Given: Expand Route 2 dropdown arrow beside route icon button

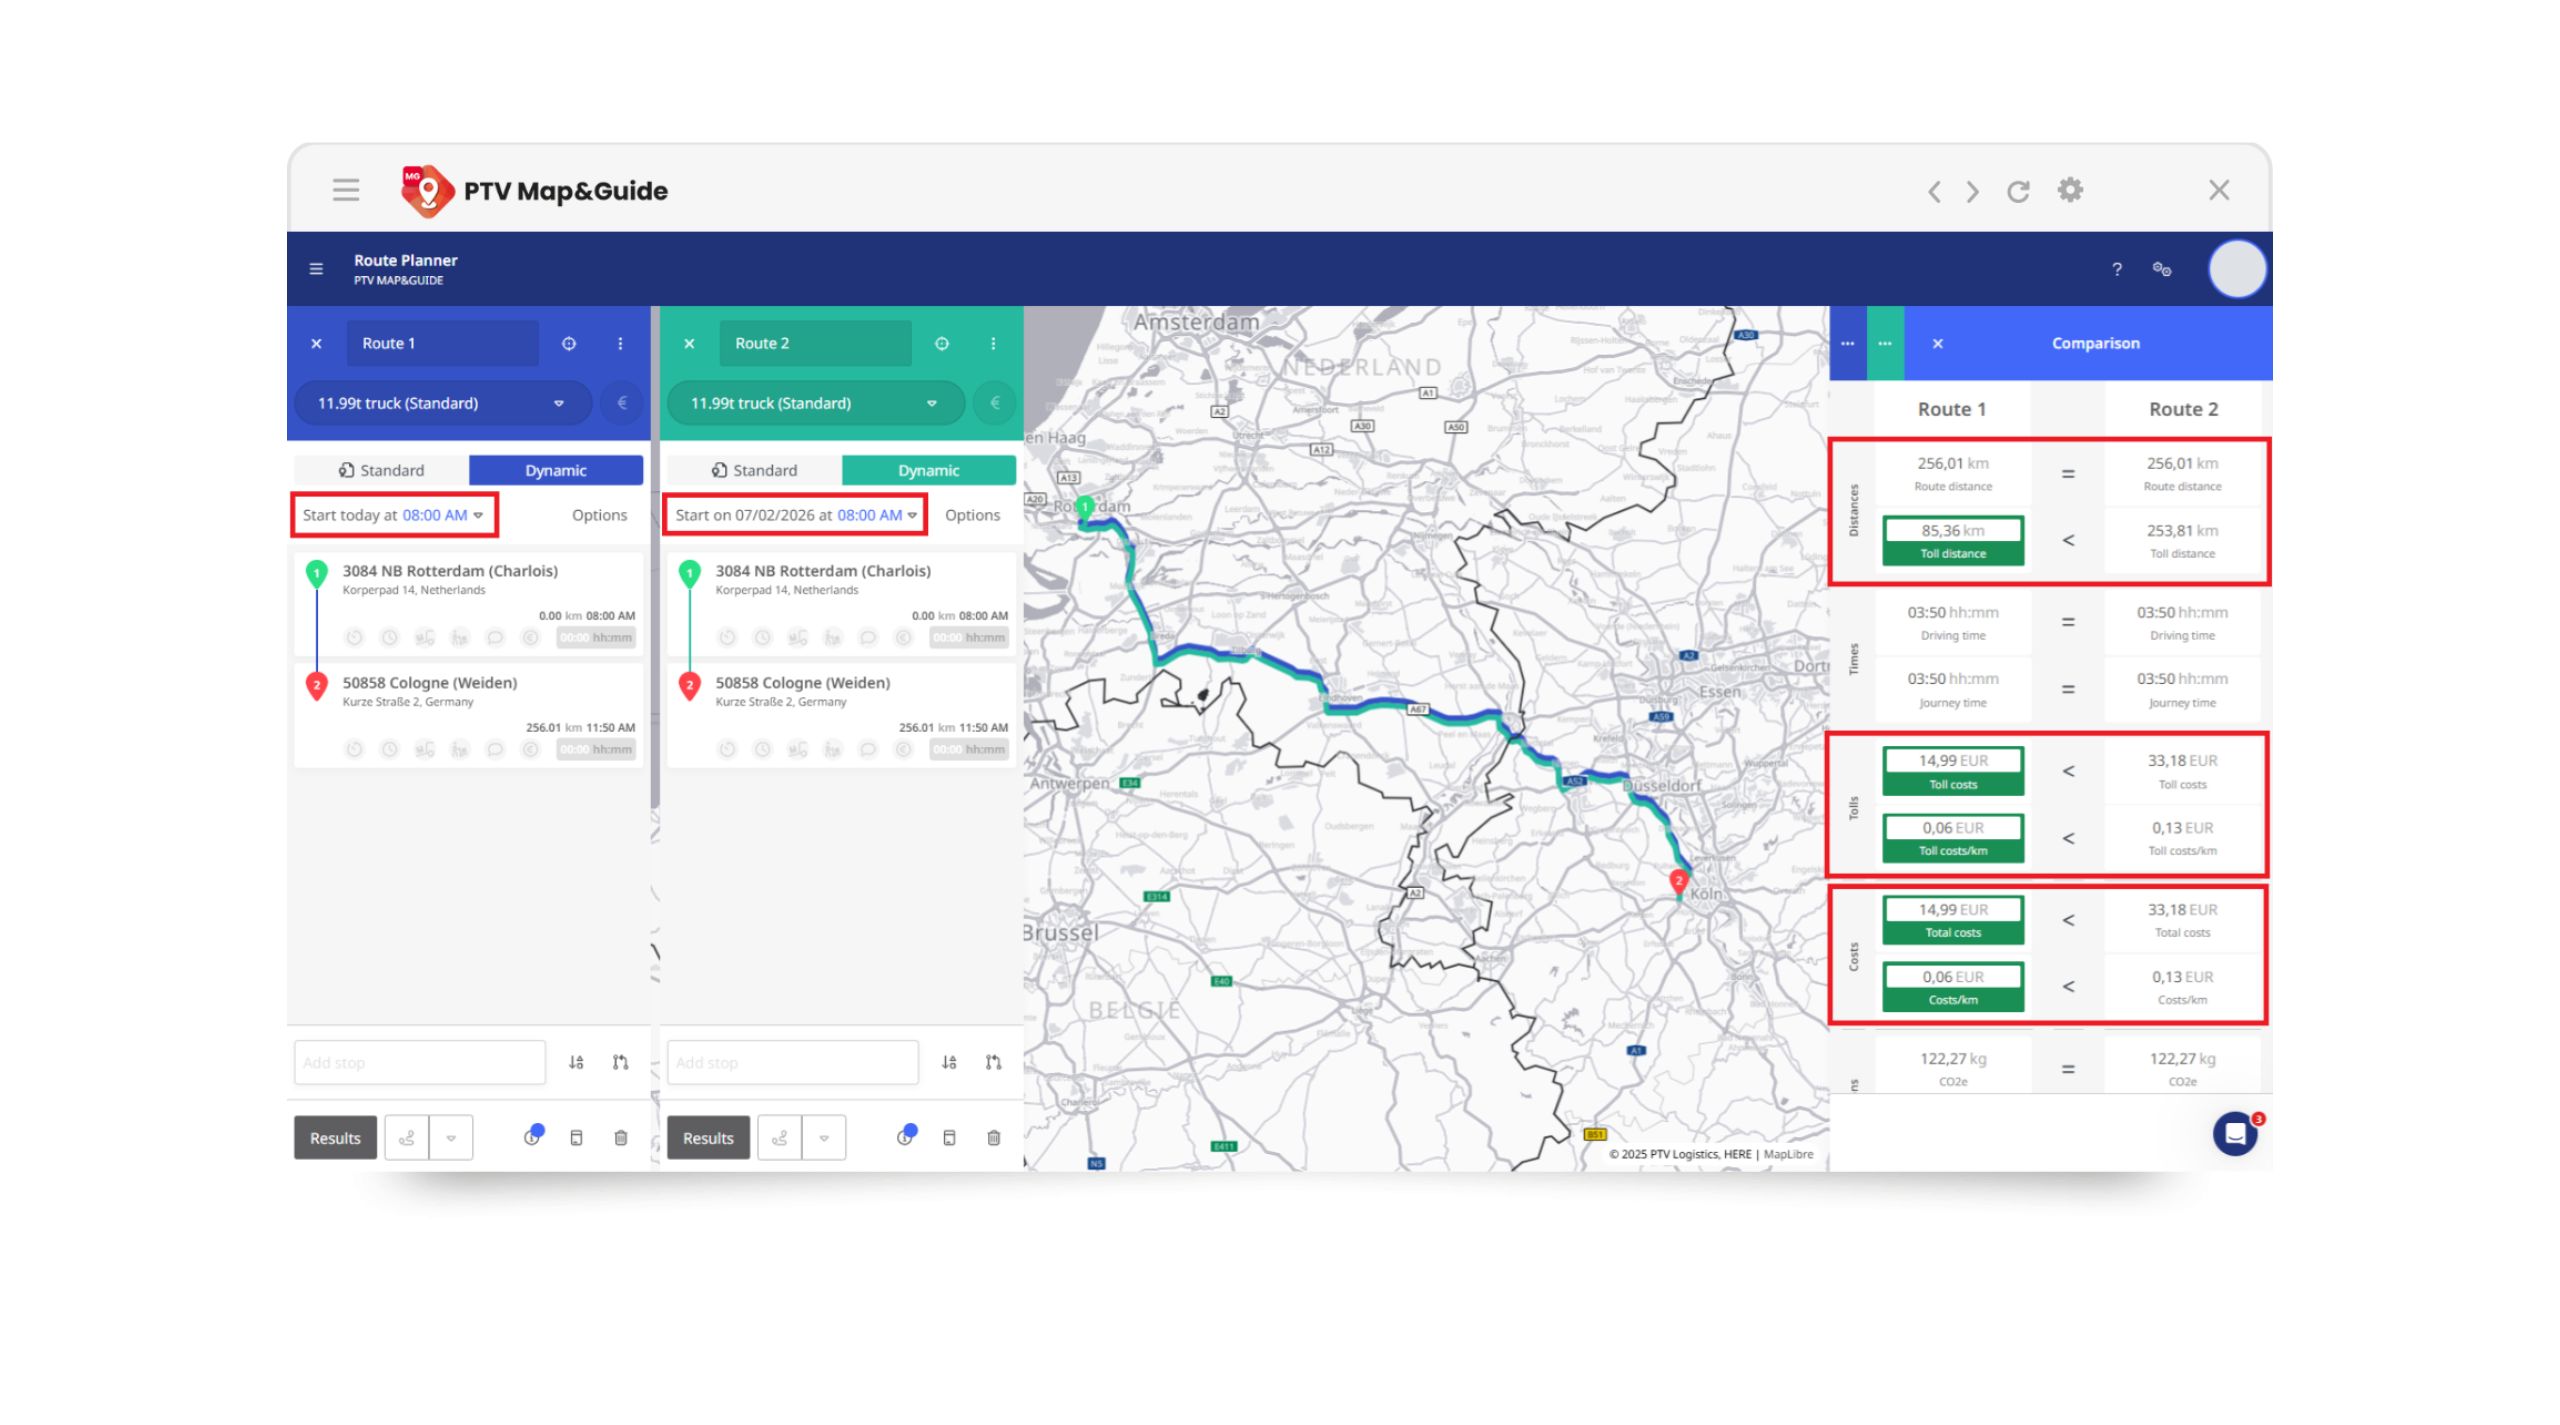Looking at the screenshot, I should 824,1138.
